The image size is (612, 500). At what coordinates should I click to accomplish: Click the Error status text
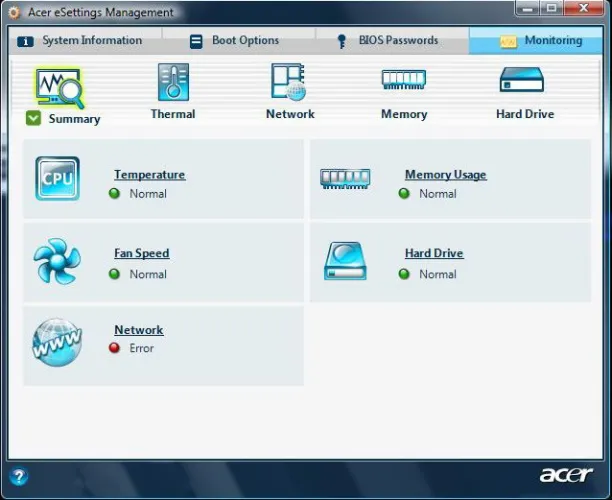pos(141,348)
